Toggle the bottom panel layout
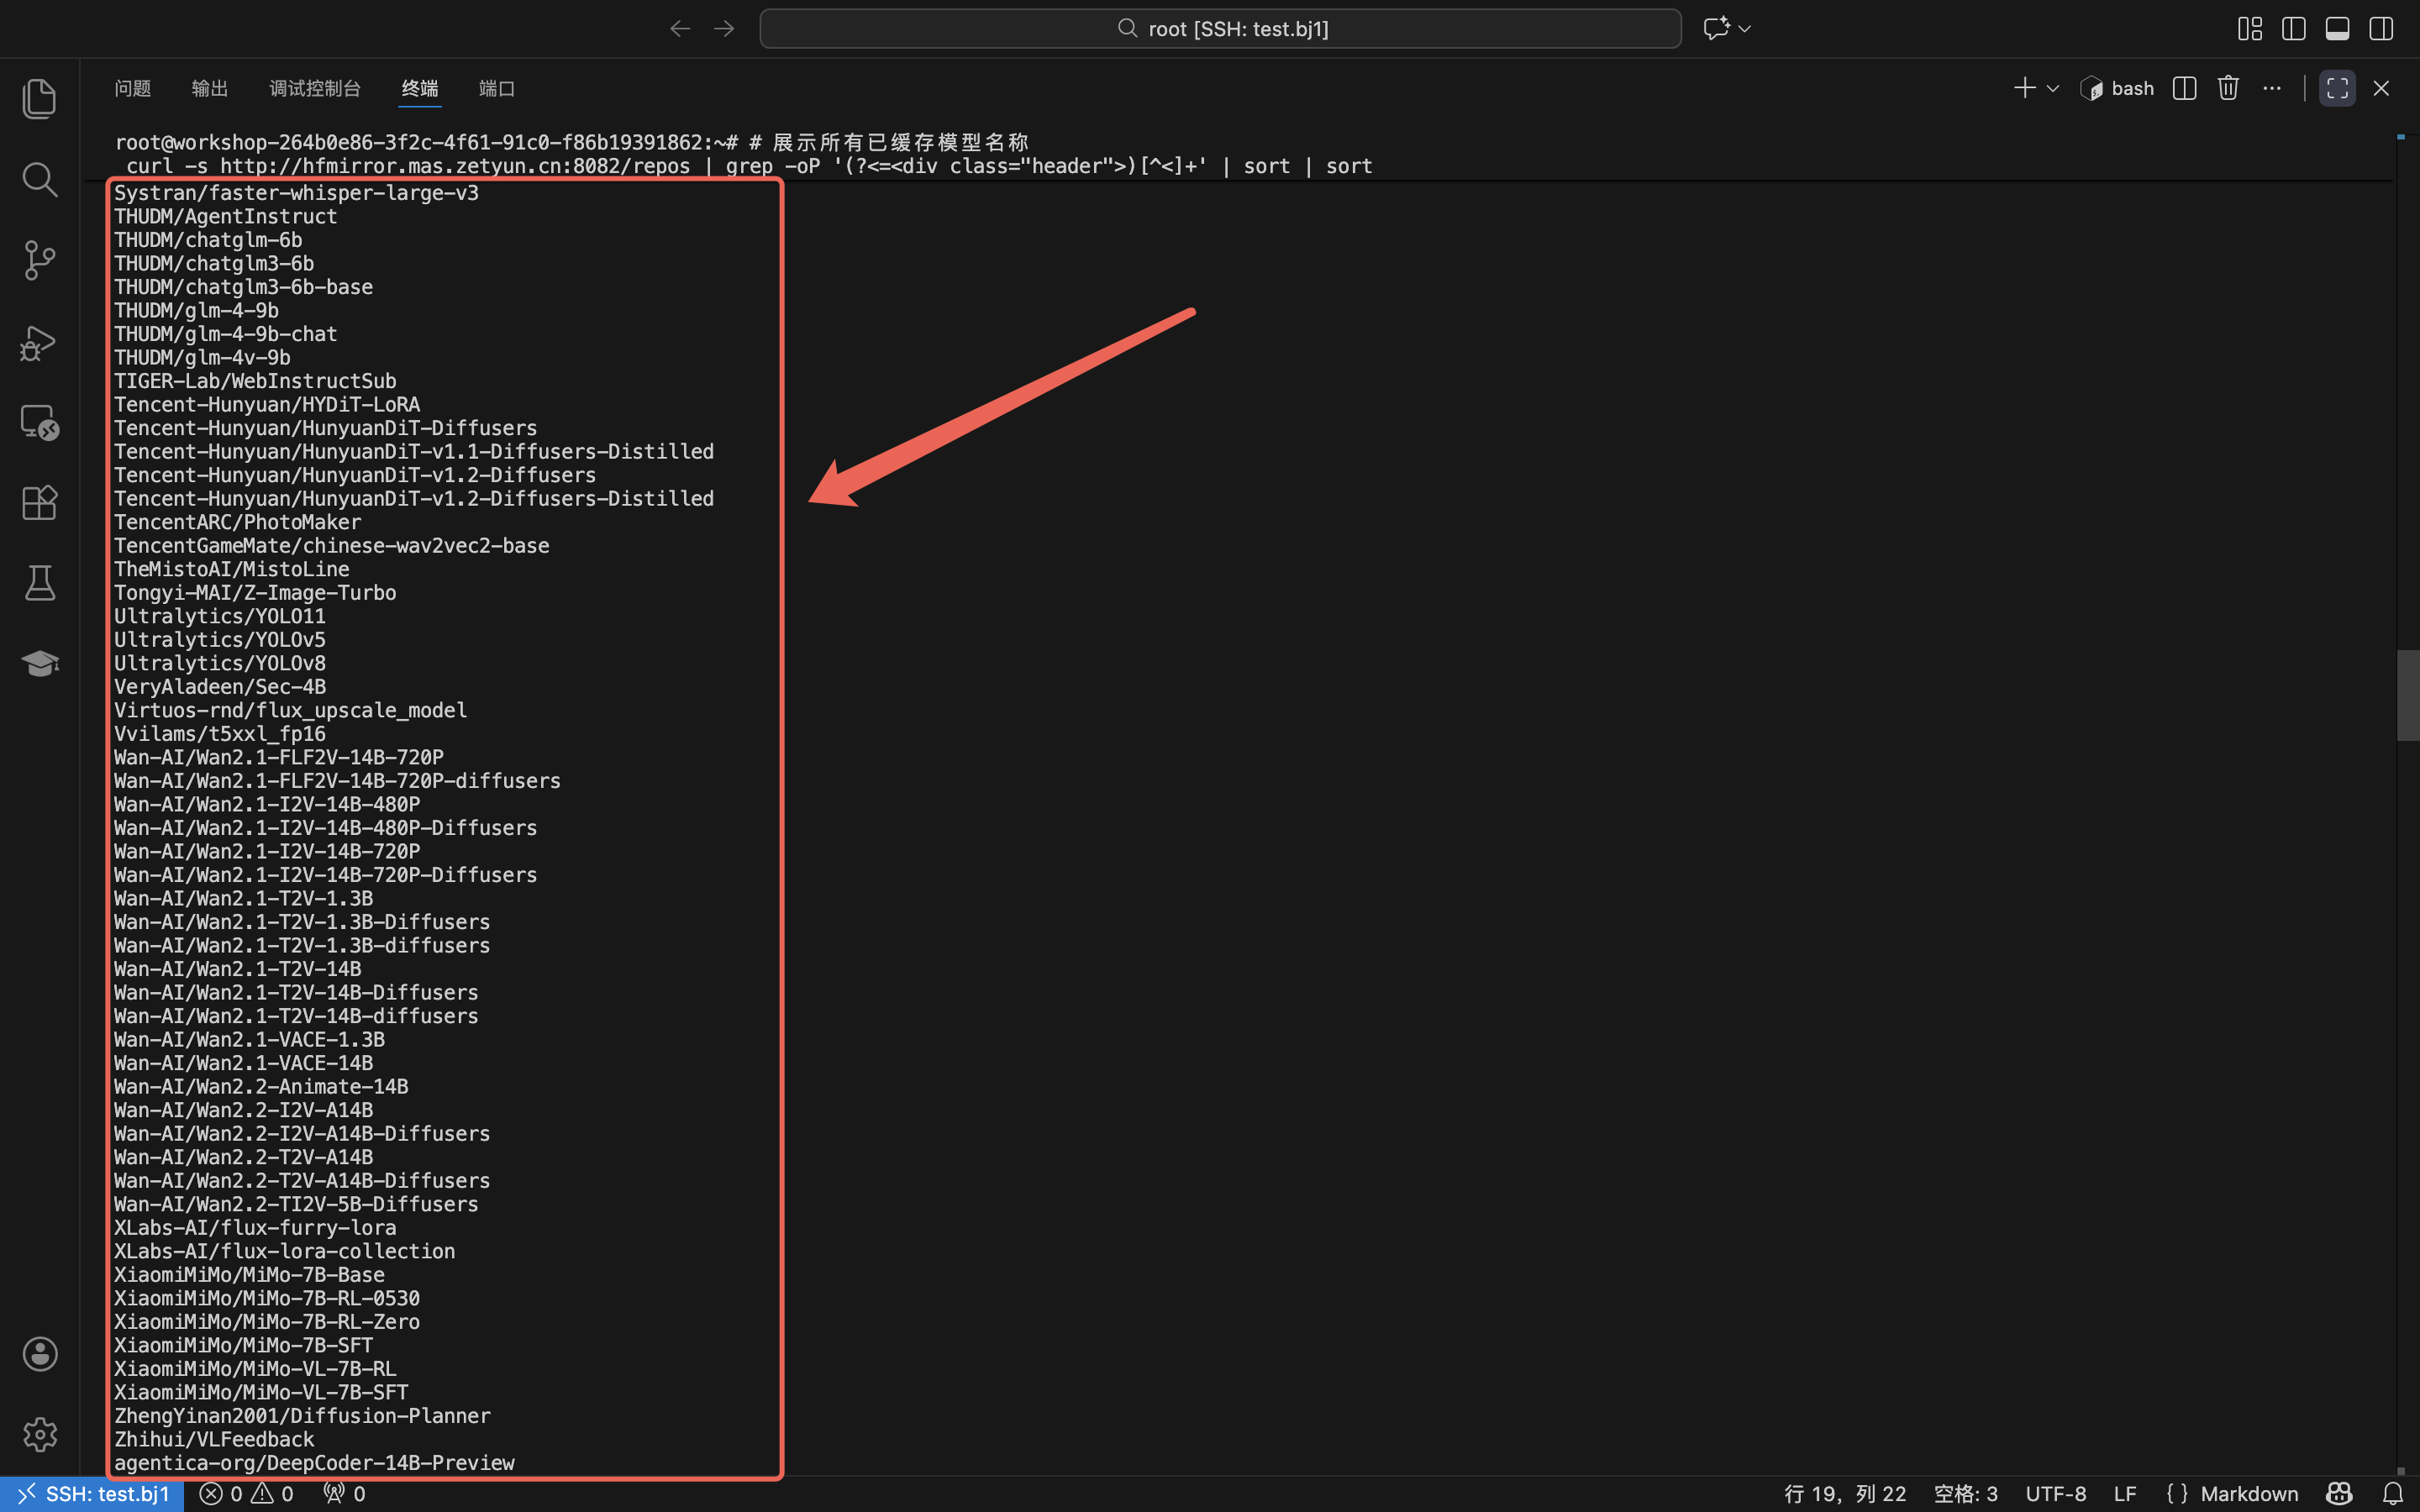This screenshot has width=2420, height=1512. point(2337,29)
